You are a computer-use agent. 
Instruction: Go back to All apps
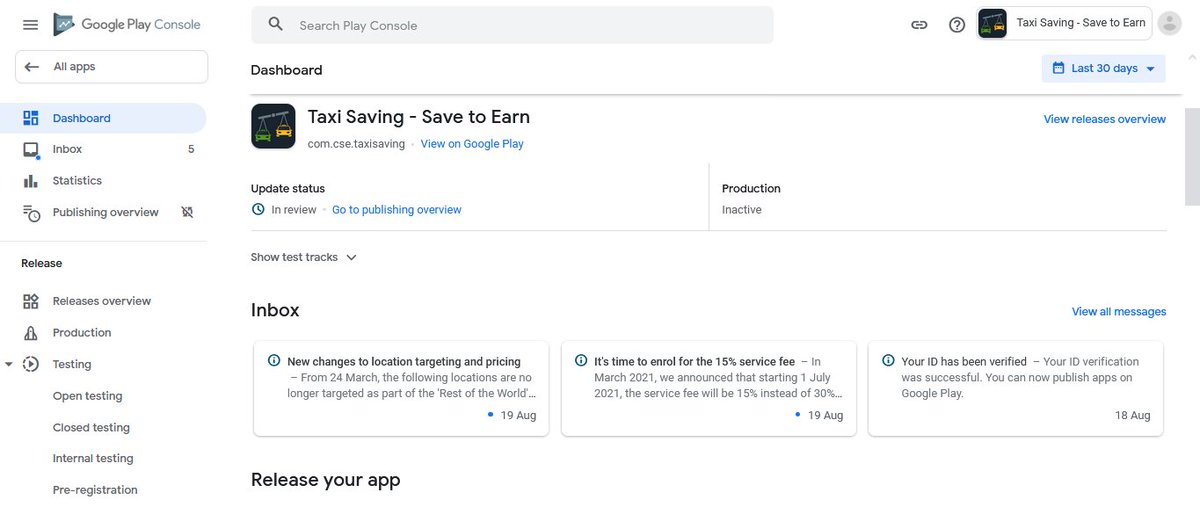[x=111, y=67]
